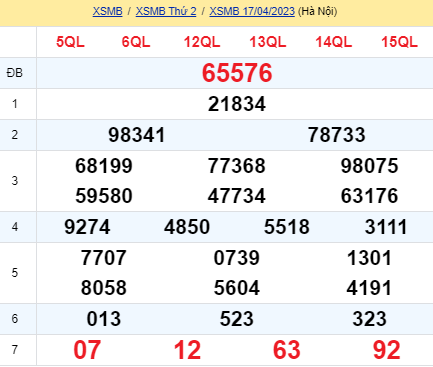Image resolution: width=433 pixels, height=367 pixels.
Task: Click seventh prize number 12
Action: pos(187,350)
